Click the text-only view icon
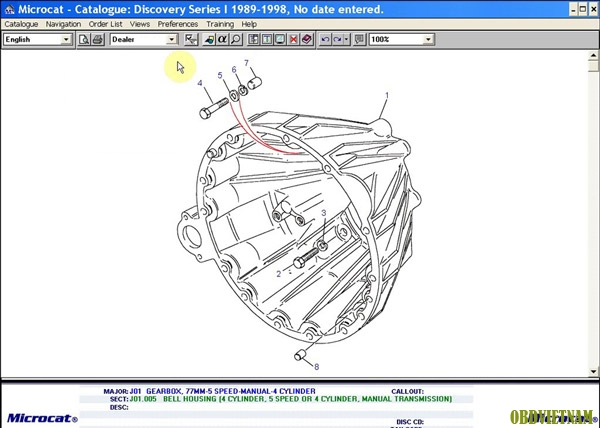600x428 pixels. click(x=267, y=39)
